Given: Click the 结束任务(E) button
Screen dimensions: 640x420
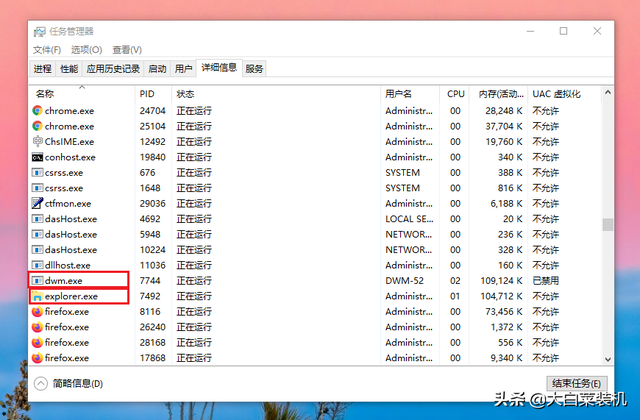Looking at the screenshot, I should (576, 383).
